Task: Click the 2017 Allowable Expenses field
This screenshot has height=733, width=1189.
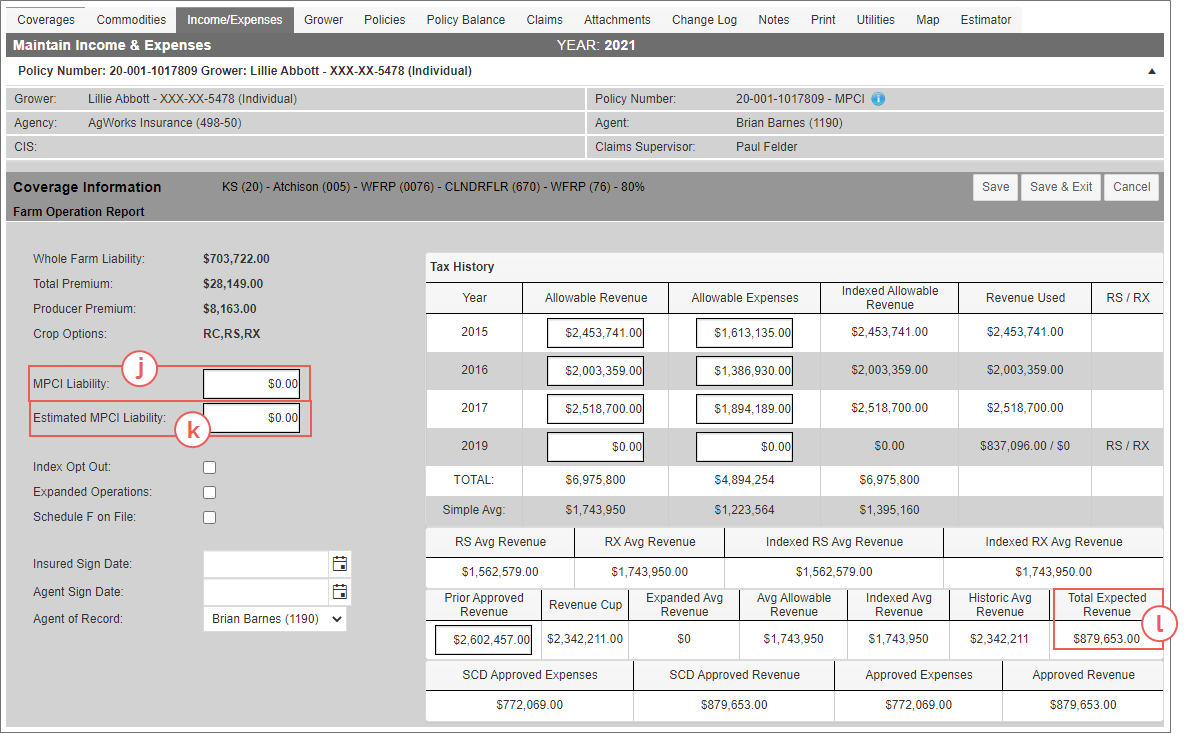Action: click(x=744, y=409)
